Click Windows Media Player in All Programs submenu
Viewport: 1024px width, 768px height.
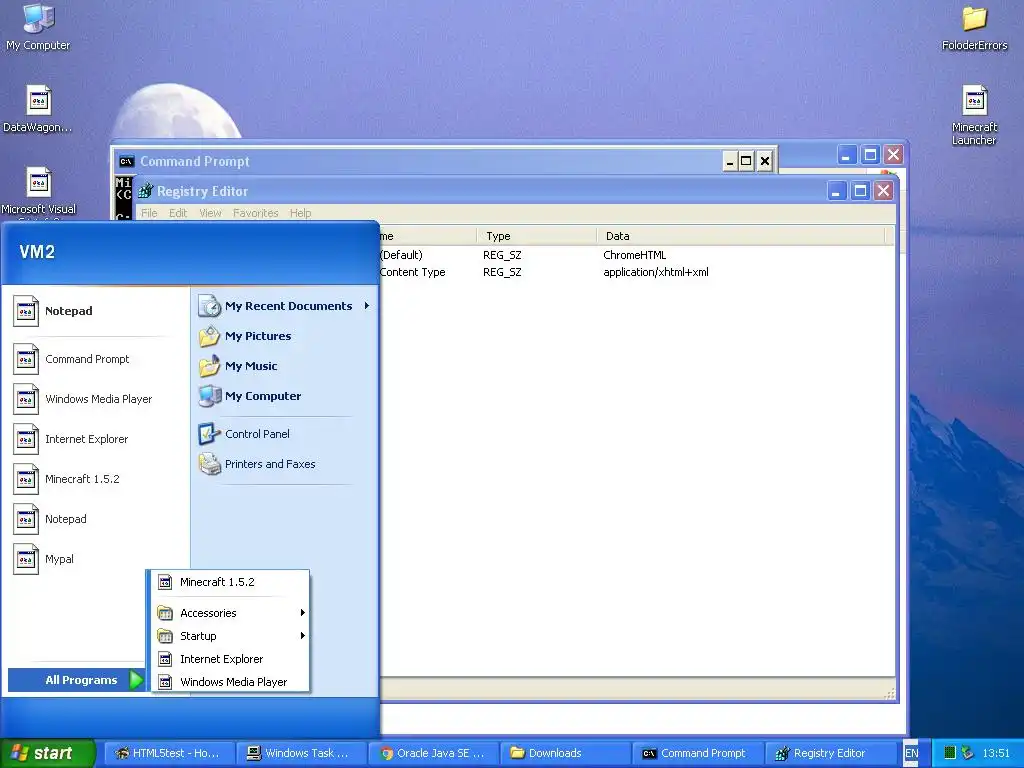233,682
